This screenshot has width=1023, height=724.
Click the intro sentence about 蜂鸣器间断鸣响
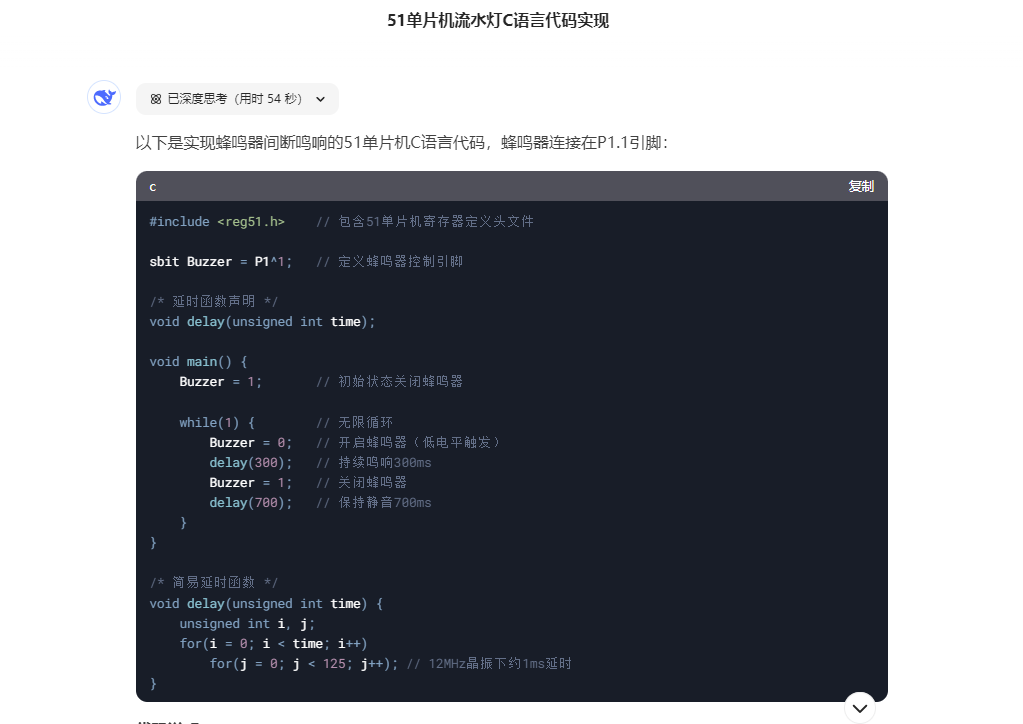point(402,142)
